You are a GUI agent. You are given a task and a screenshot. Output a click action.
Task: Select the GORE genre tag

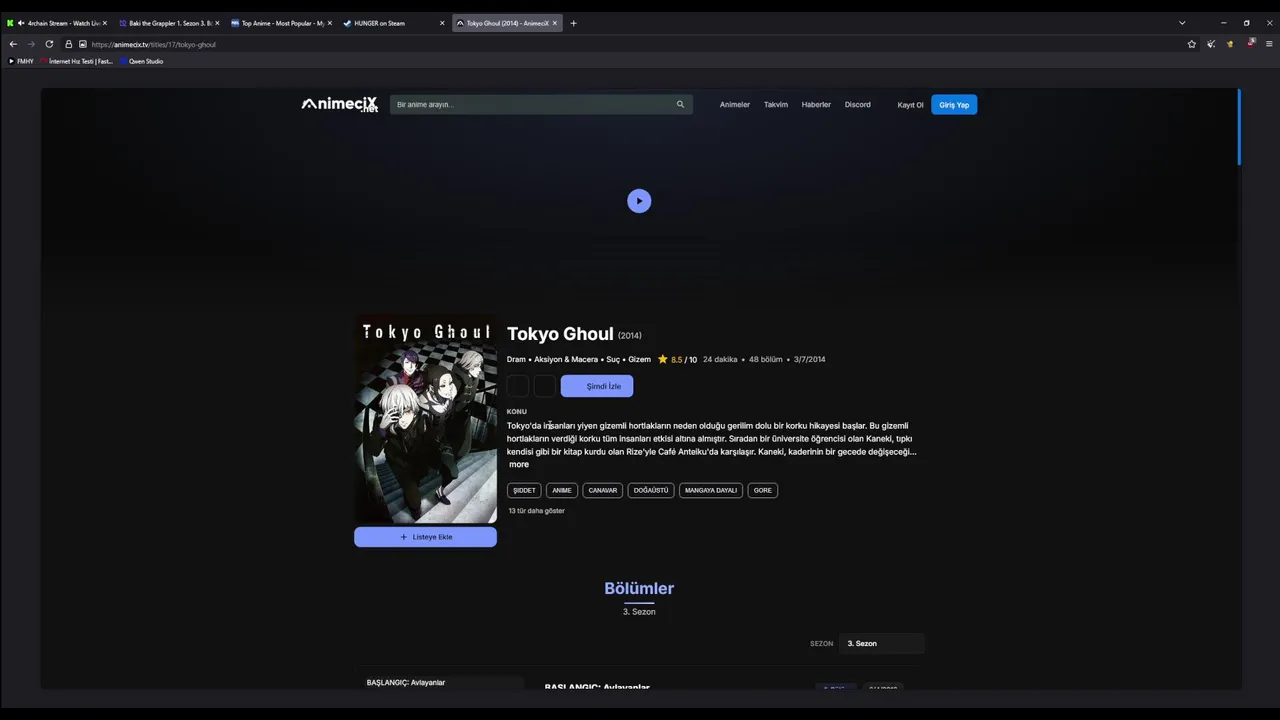763,490
